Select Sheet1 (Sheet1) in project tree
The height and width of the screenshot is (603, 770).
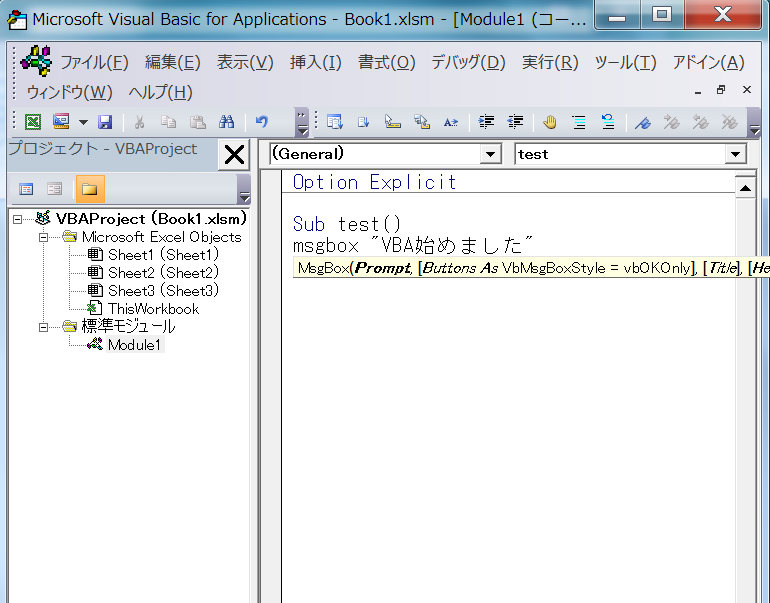(163, 255)
